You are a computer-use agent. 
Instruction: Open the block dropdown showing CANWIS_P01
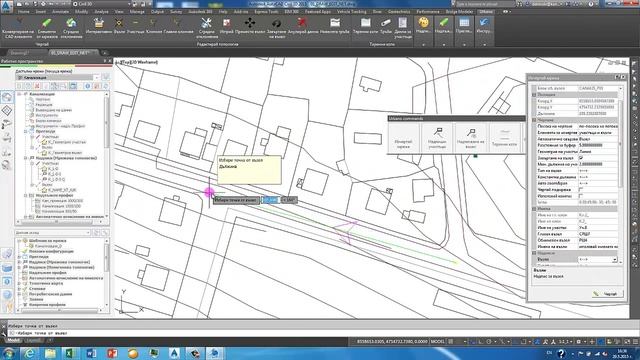tap(620, 88)
